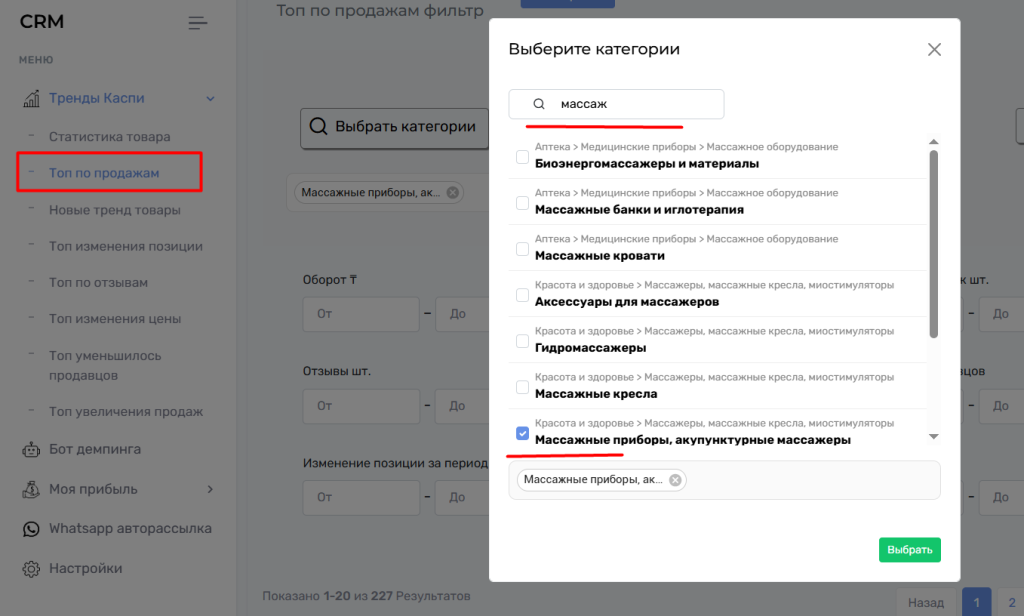Check Гидромассажеры category
The width and height of the screenshot is (1024, 616).
click(522, 341)
